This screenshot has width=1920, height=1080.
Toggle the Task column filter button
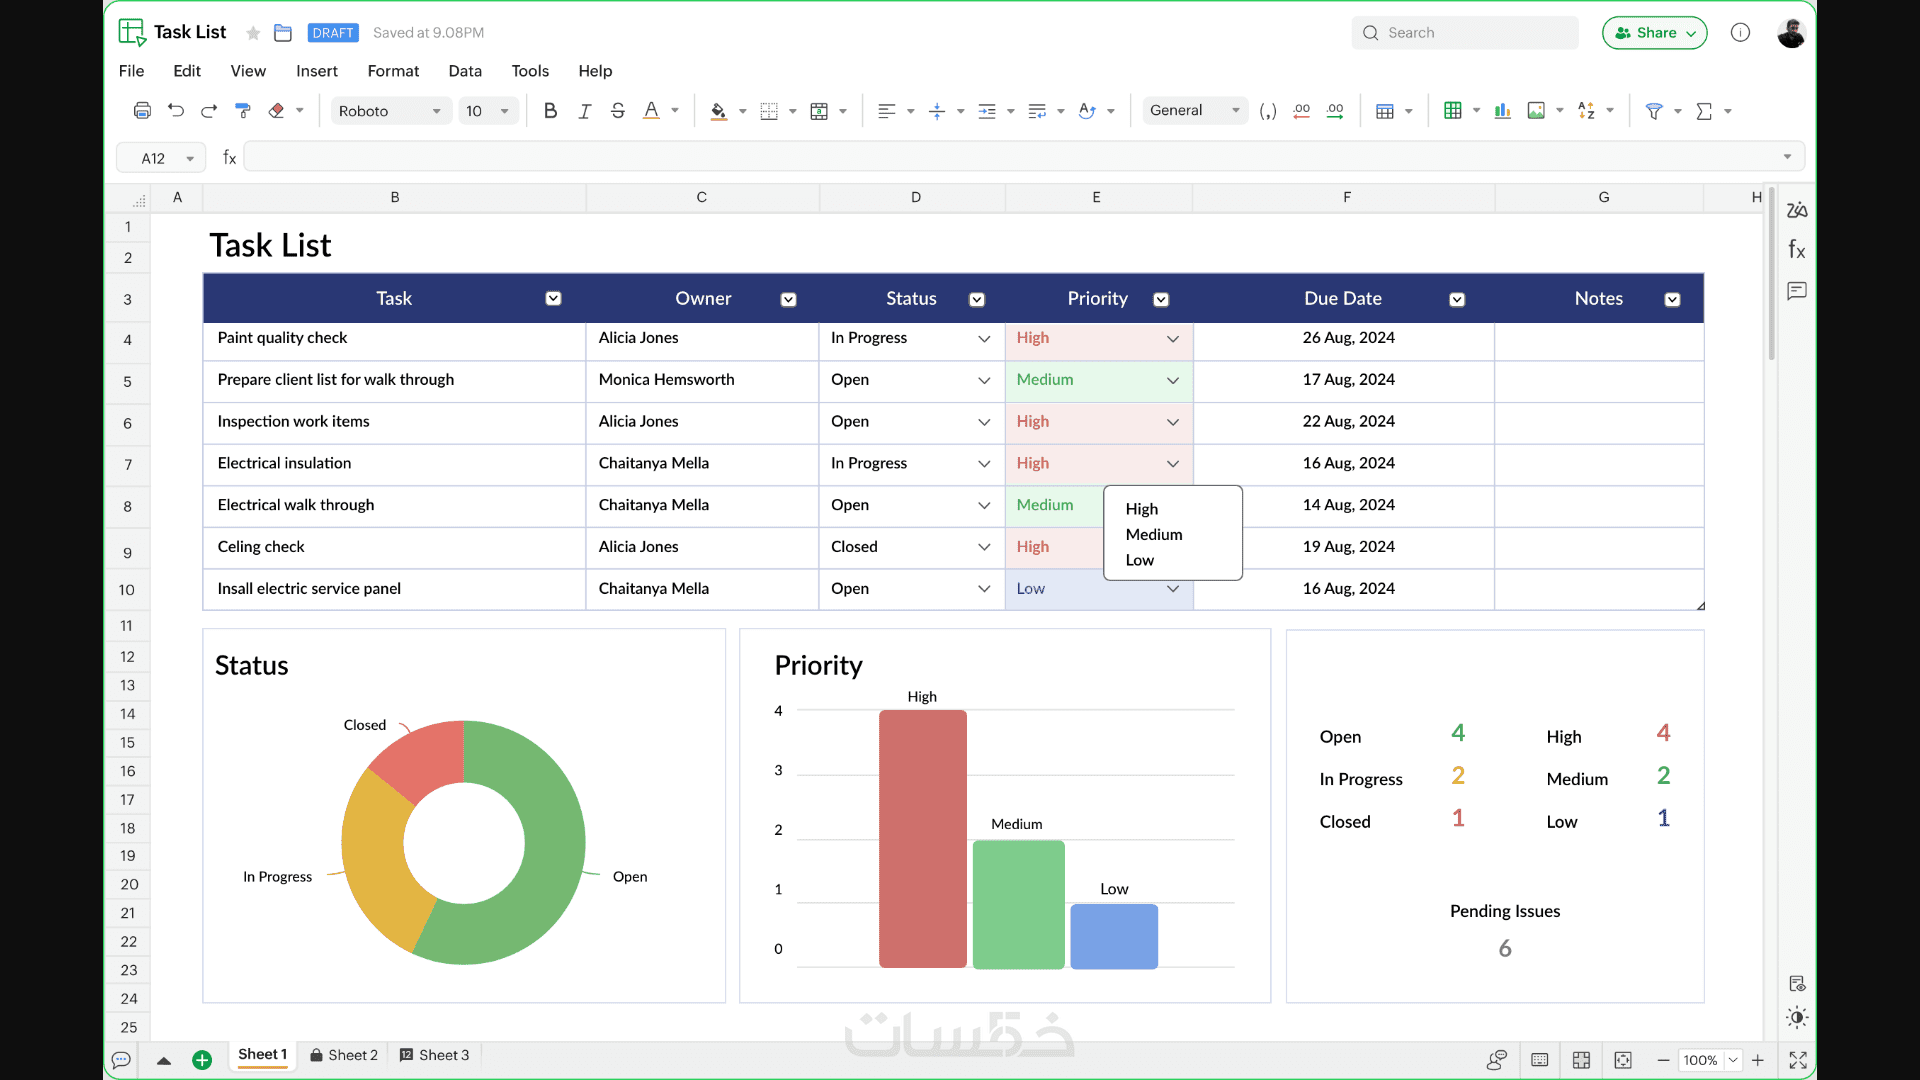point(553,299)
